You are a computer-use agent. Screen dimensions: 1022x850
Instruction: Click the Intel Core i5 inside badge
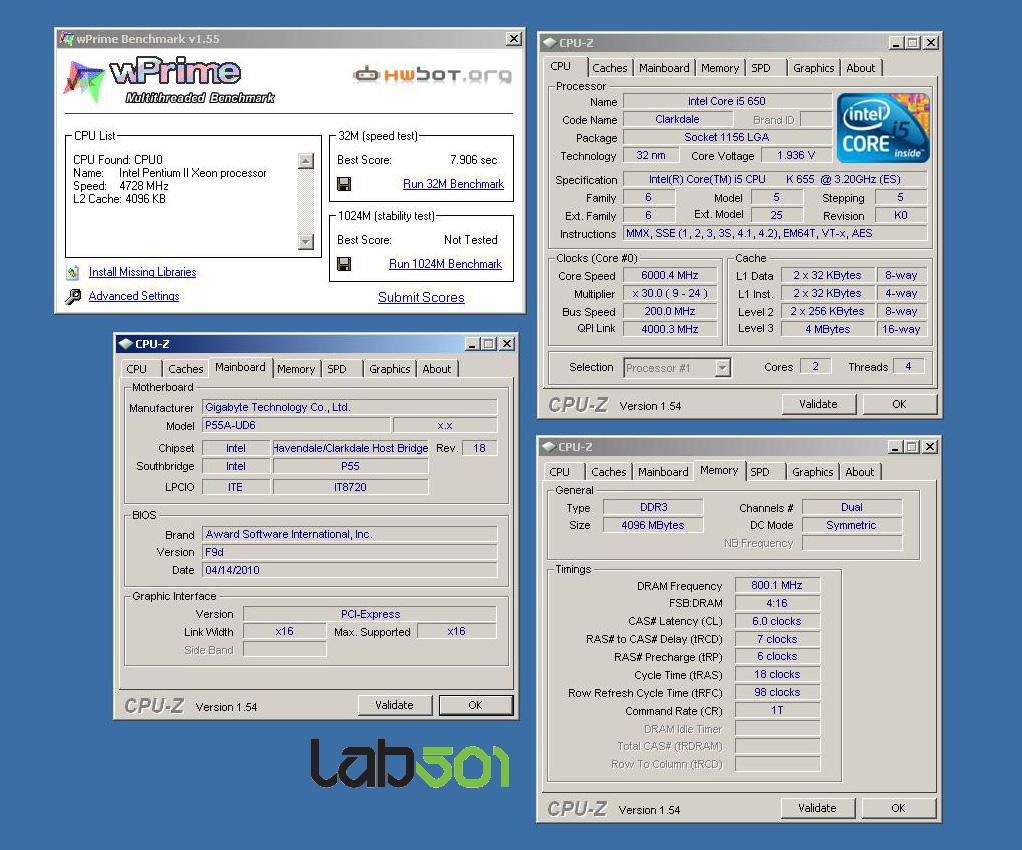coord(883,128)
